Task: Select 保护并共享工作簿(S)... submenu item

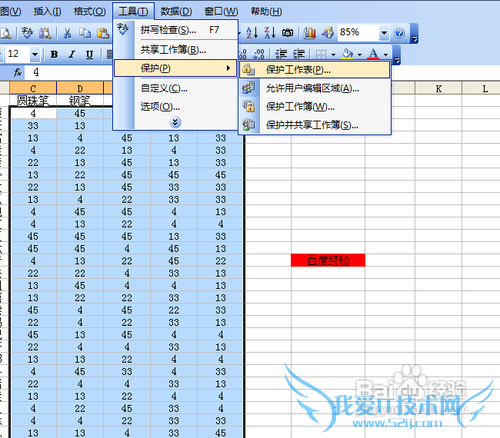Action: point(315,125)
